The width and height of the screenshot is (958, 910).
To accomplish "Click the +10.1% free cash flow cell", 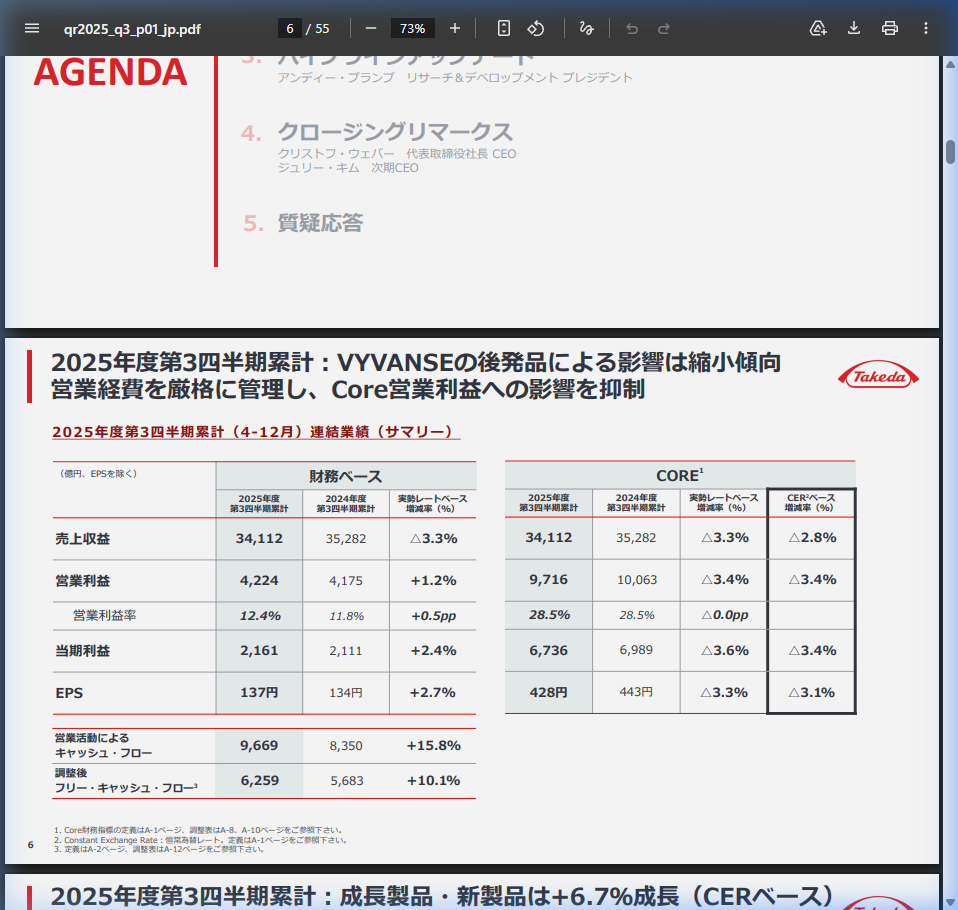I will click(433, 780).
